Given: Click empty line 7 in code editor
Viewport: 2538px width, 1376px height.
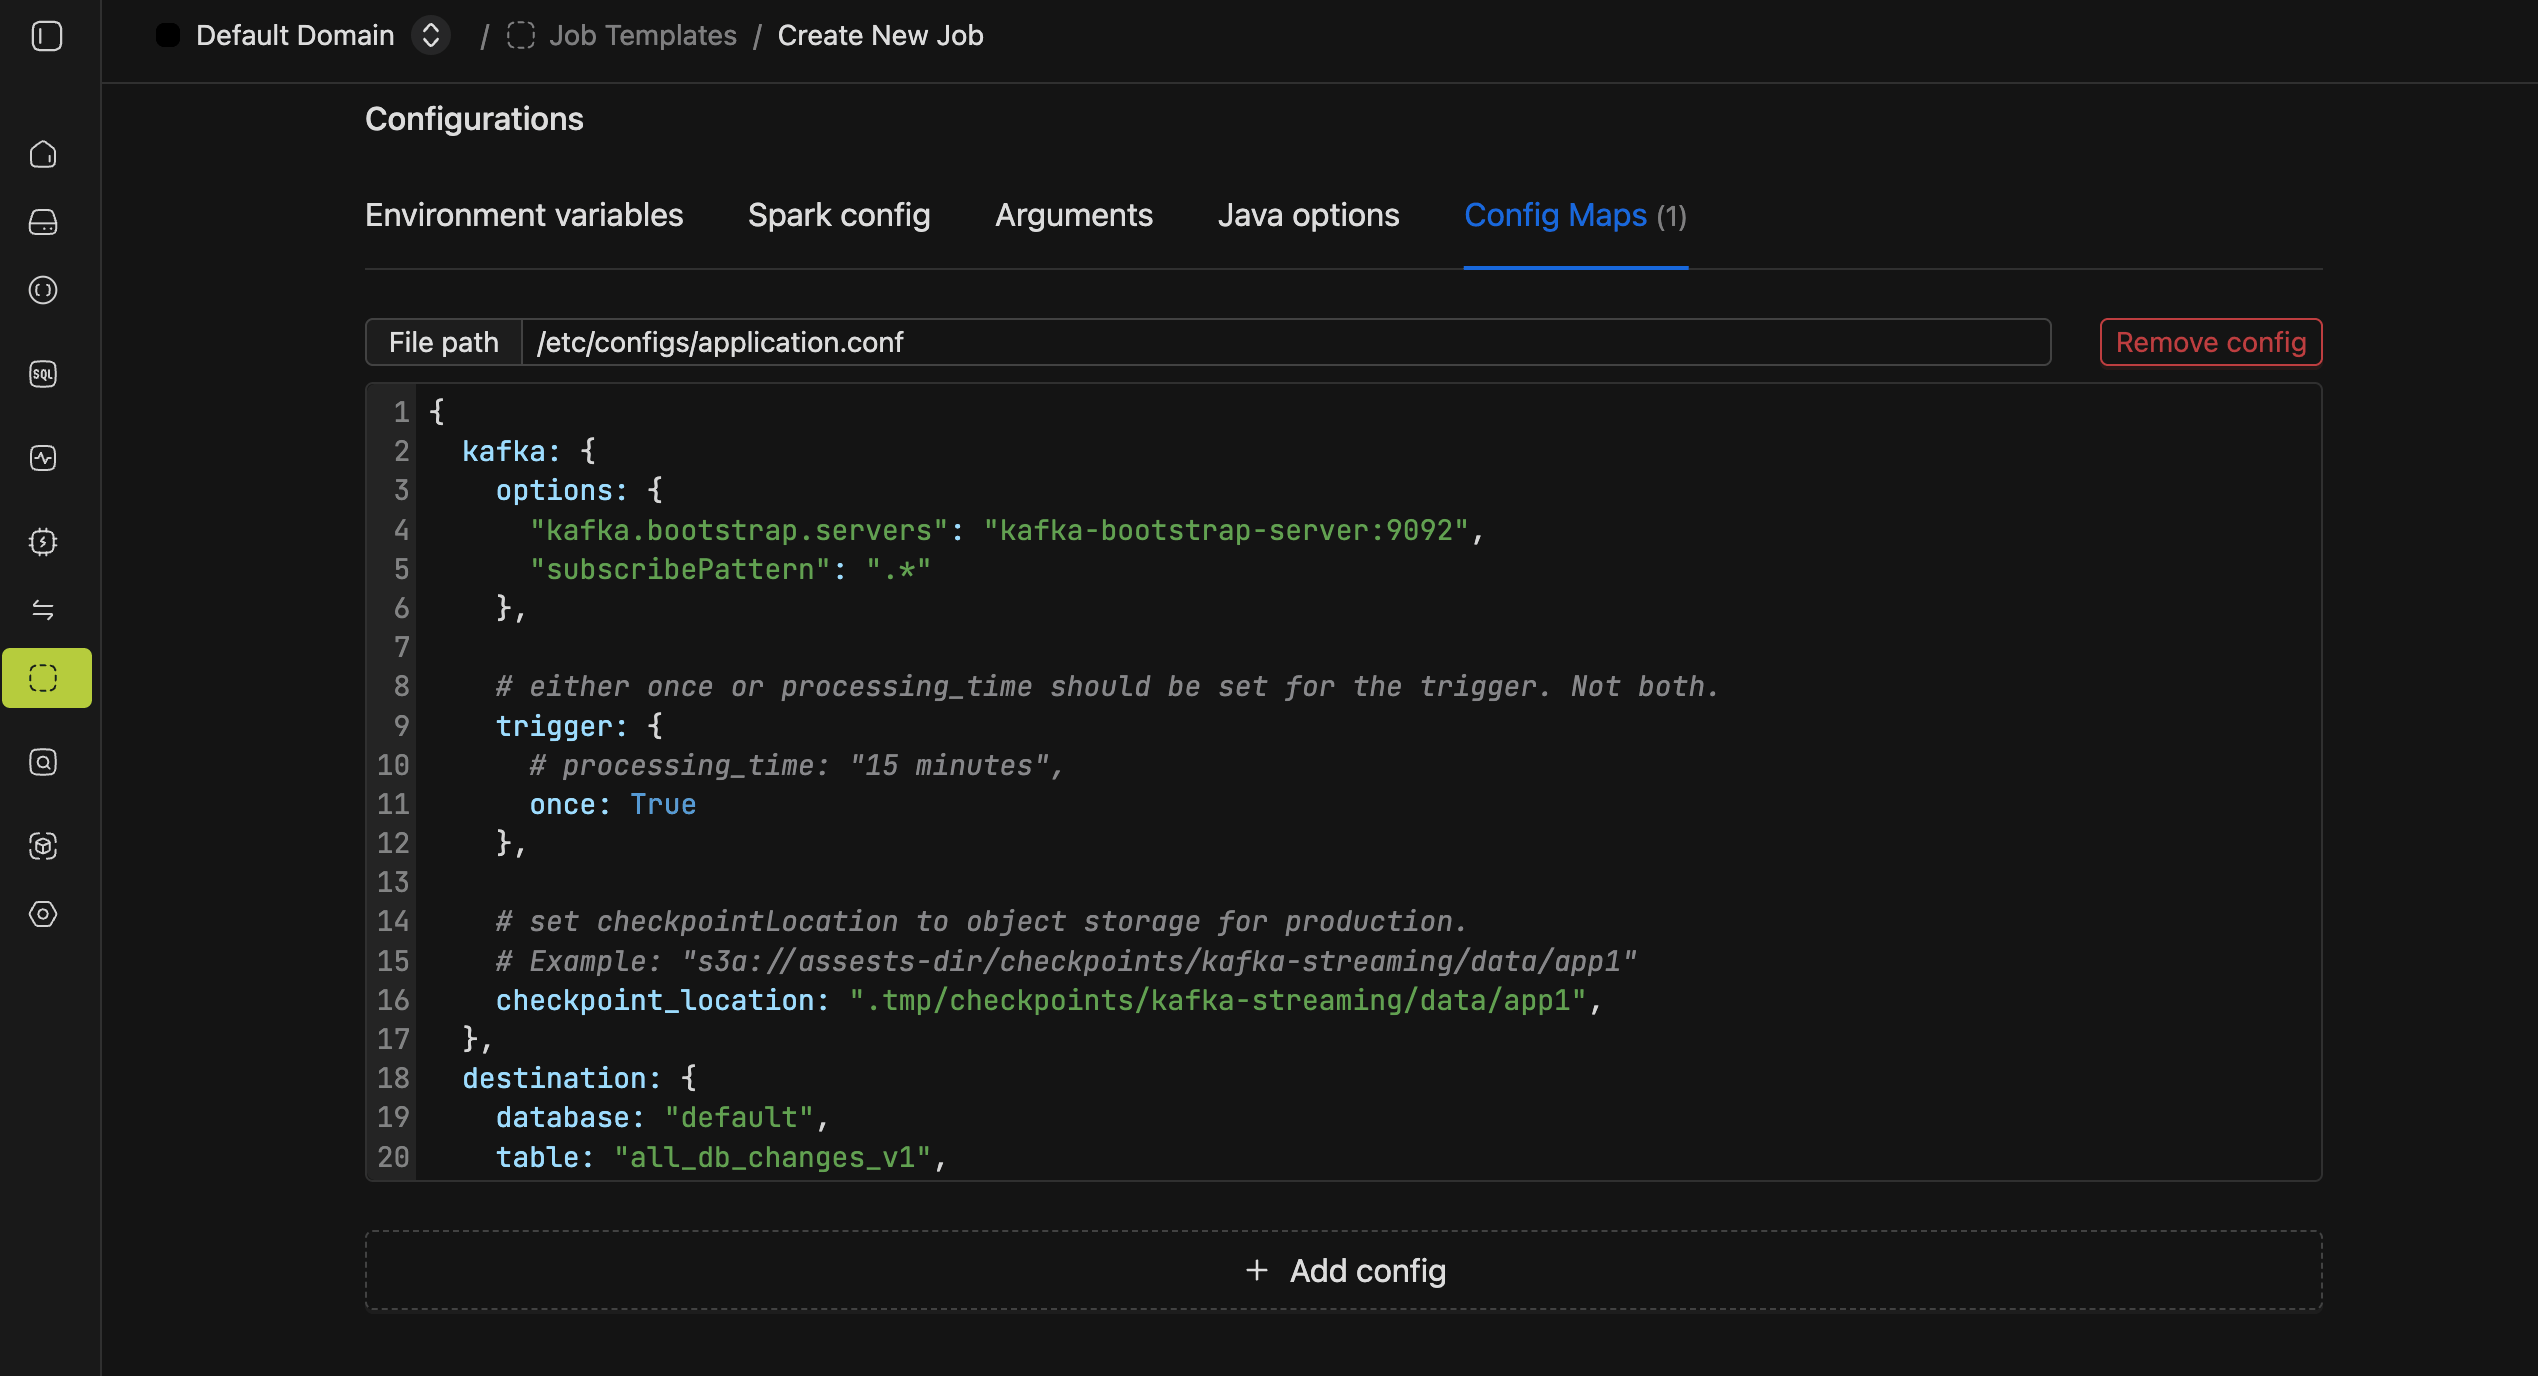Looking at the screenshot, I should (1368, 647).
